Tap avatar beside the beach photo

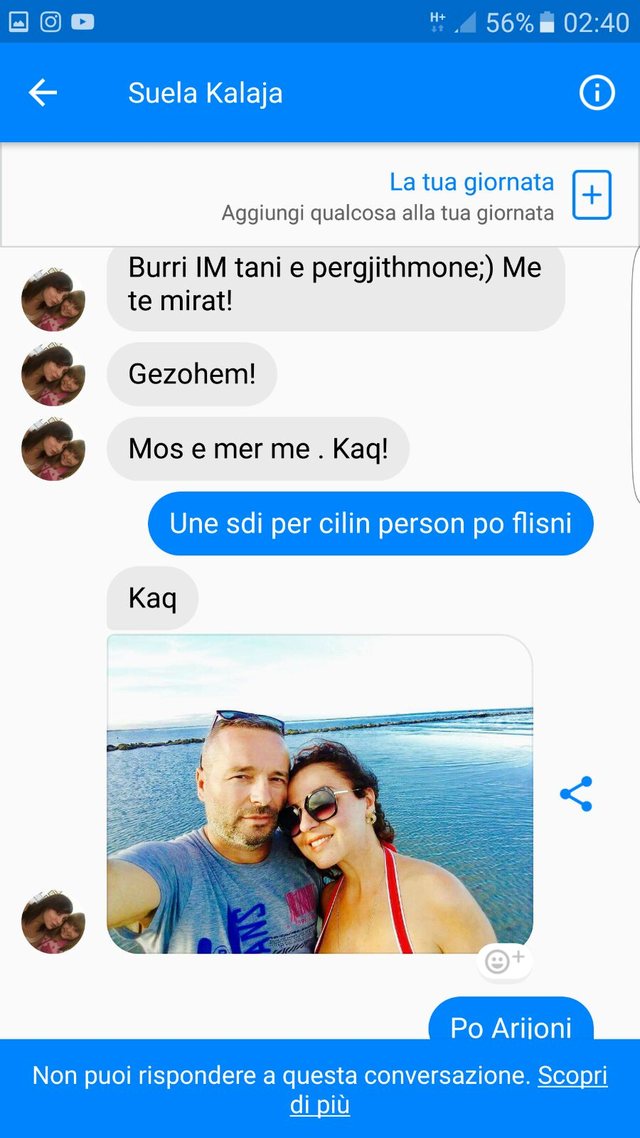pyautogui.click(x=53, y=922)
